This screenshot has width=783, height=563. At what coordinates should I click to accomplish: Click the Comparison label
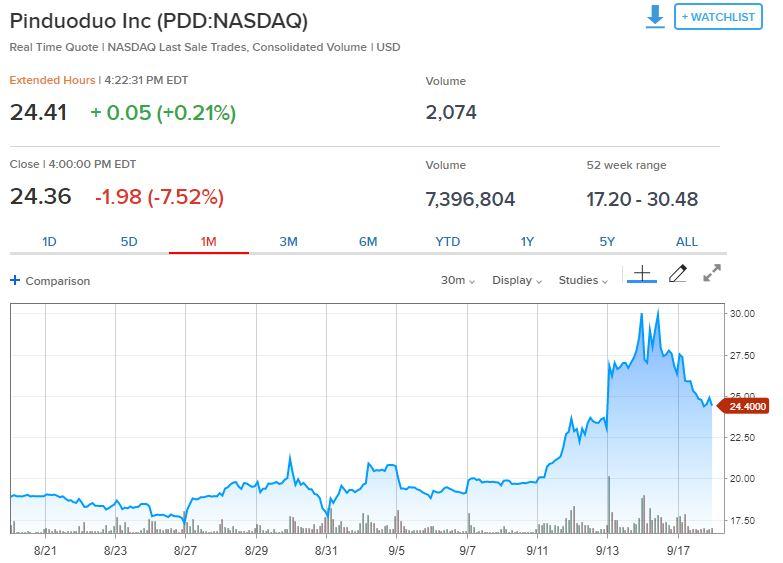pyautogui.click(x=58, y=281)
